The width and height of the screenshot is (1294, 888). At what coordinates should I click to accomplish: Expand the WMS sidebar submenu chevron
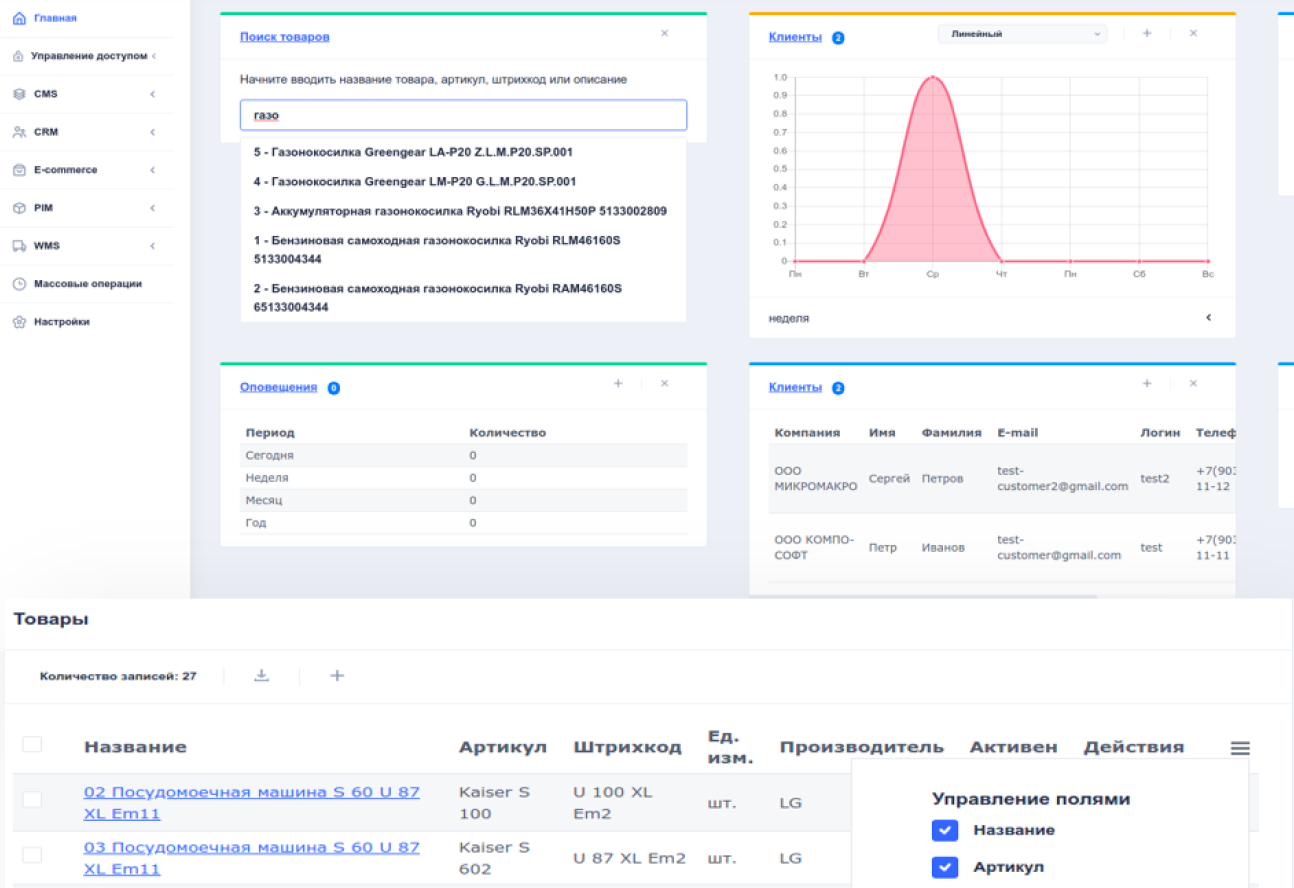point(153,246)
